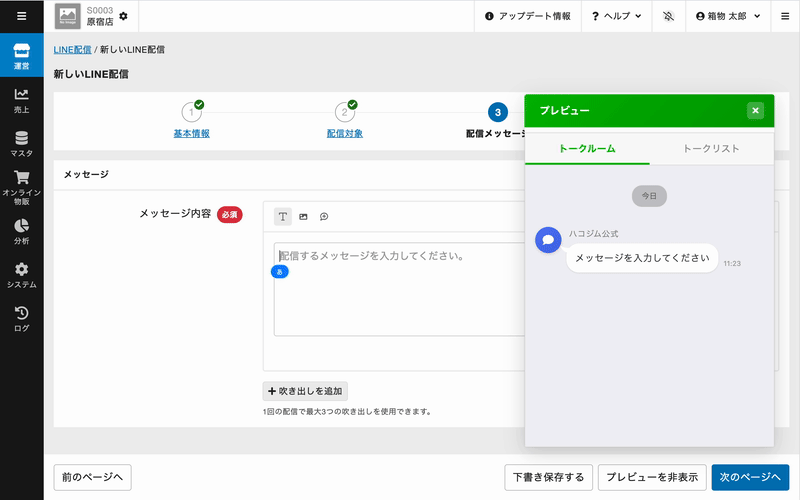Switch to トークリスト preview tab
The image size is (800, 500).
coord(711,148)
